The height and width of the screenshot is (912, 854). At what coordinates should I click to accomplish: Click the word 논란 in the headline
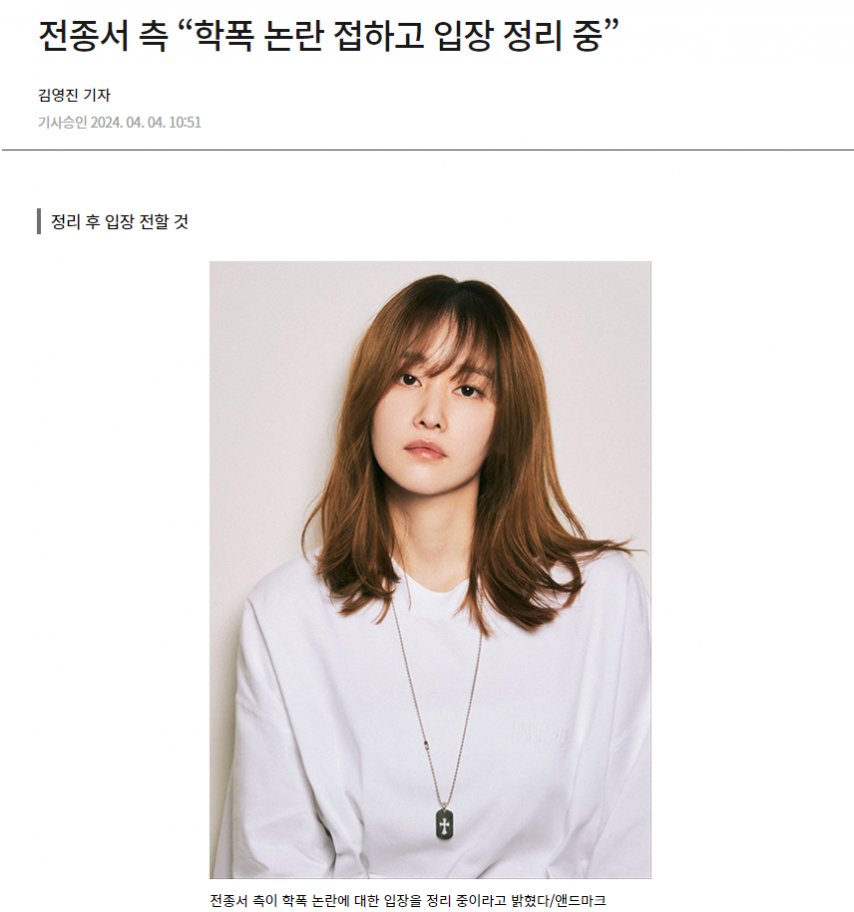(x=293, y=35)
